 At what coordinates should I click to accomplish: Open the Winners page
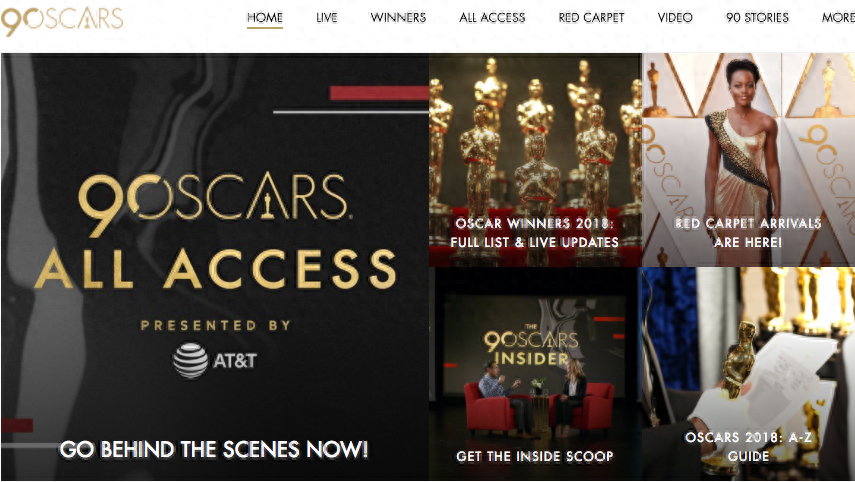(x=398, y=18)
